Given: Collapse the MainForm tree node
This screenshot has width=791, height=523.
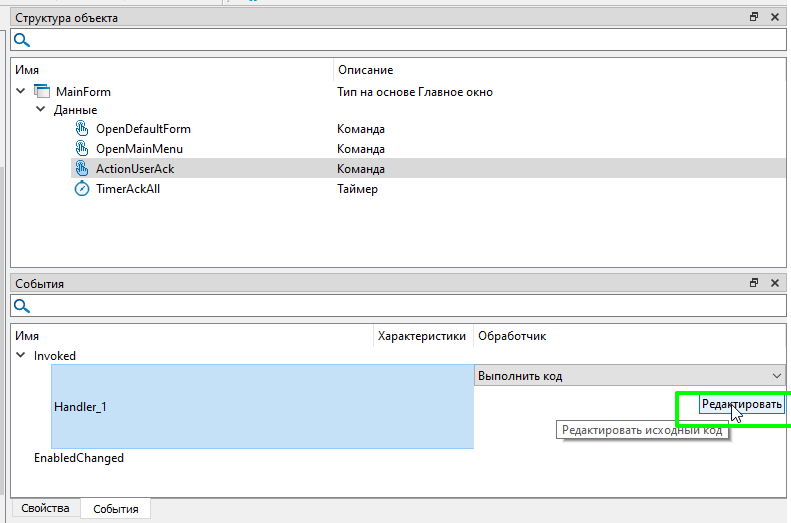Looking at the screenshot, I should [x=22, y=92].
